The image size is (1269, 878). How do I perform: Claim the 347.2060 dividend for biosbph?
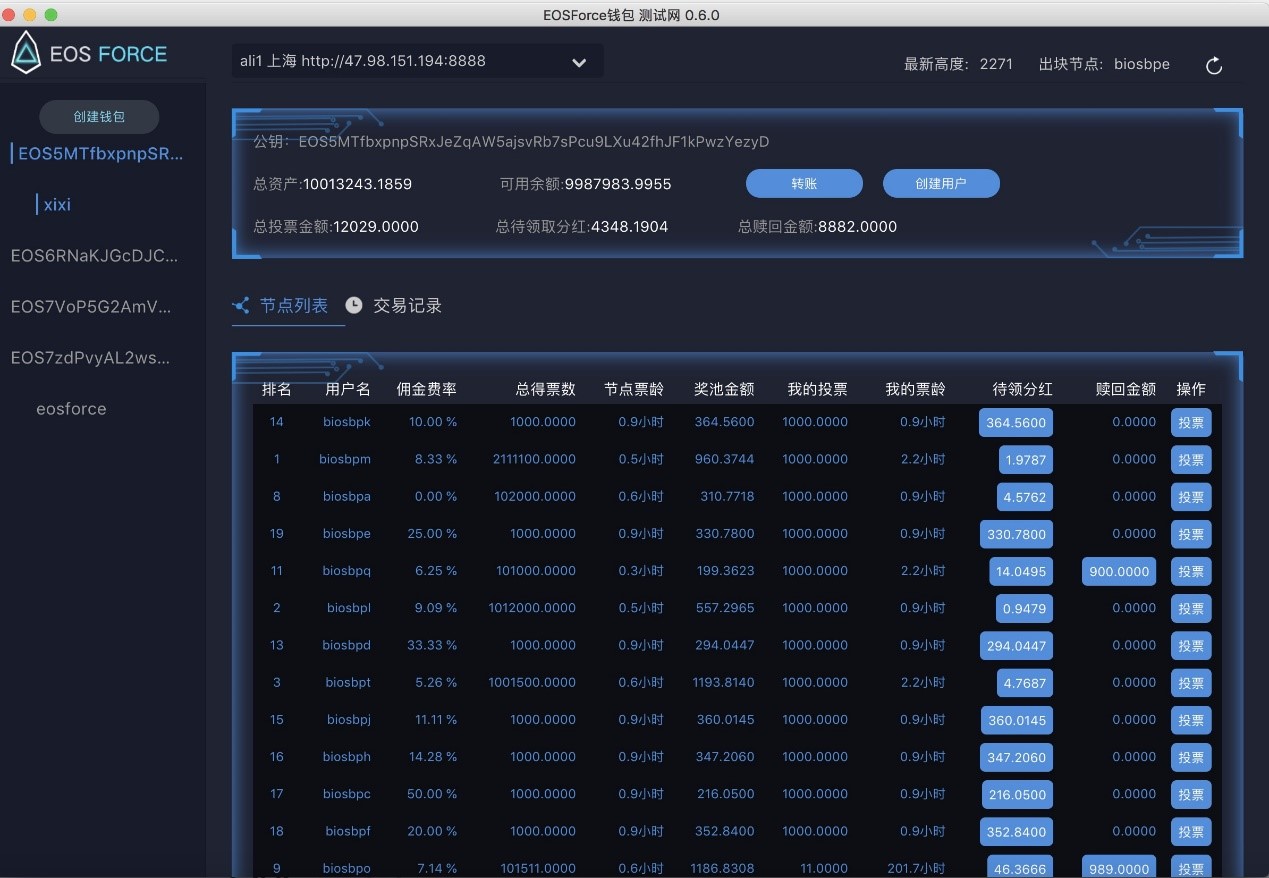[x=1016, y=757]
